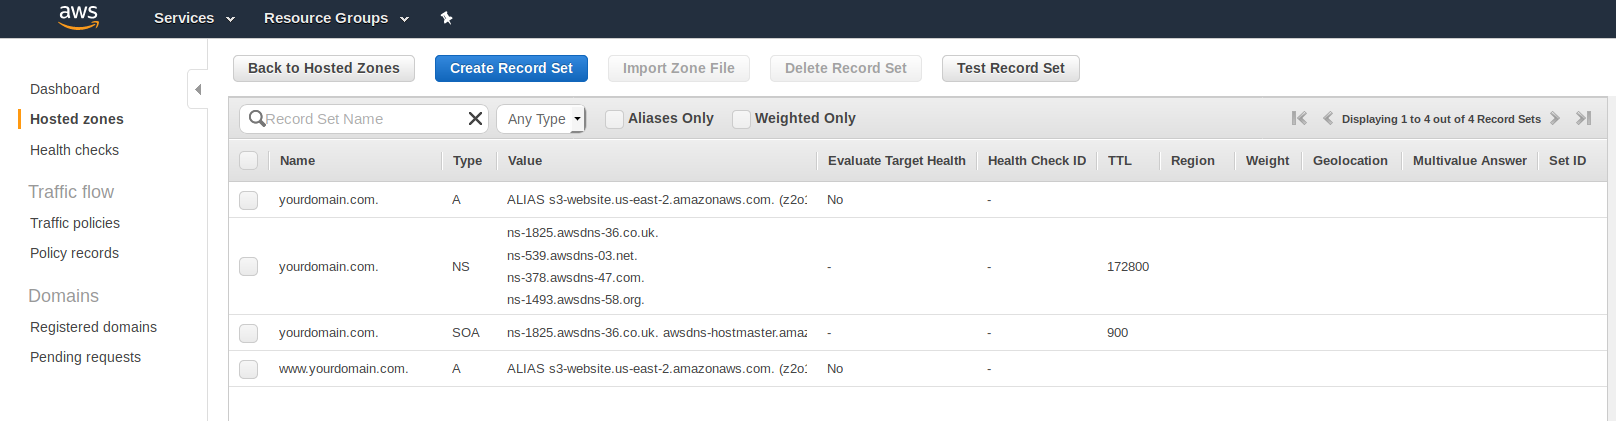Screen dimensions: 1616x421
Task: Jump to the last page of record sets
Action: (1583, 118)
